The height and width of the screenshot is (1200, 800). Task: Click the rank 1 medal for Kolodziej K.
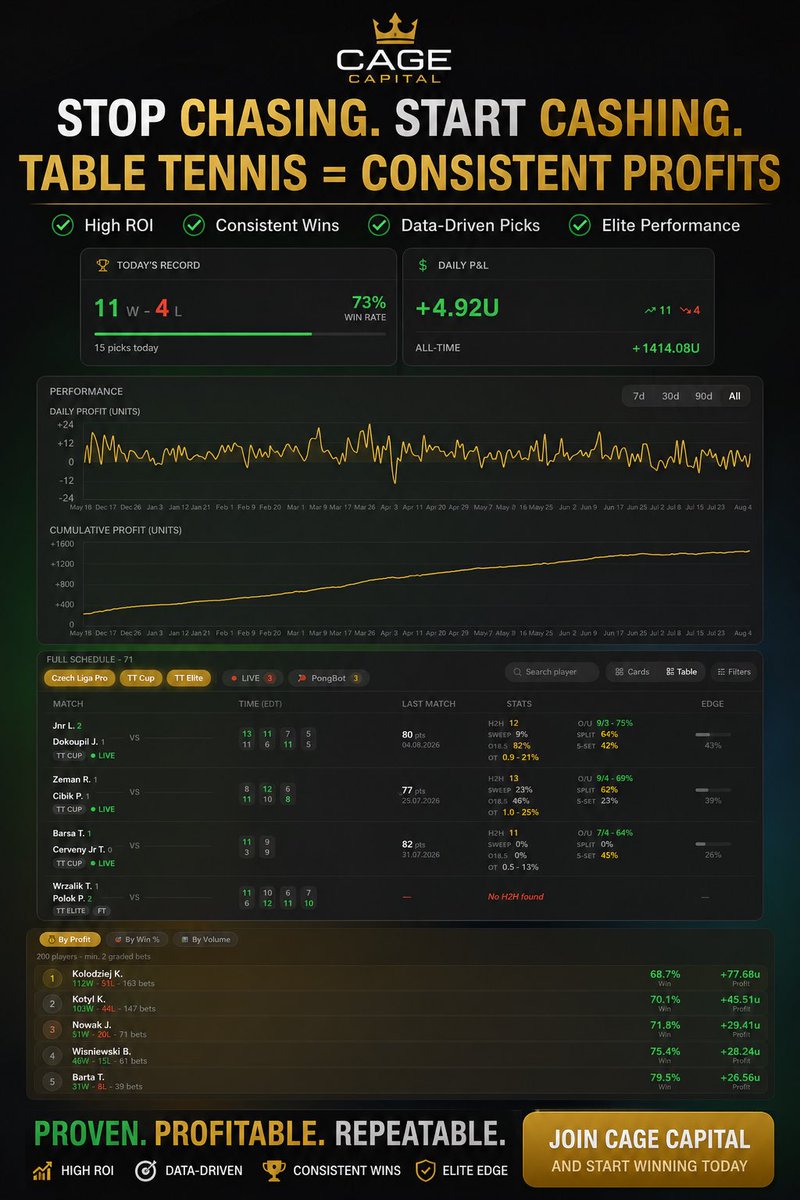click(x=51, y=978)
